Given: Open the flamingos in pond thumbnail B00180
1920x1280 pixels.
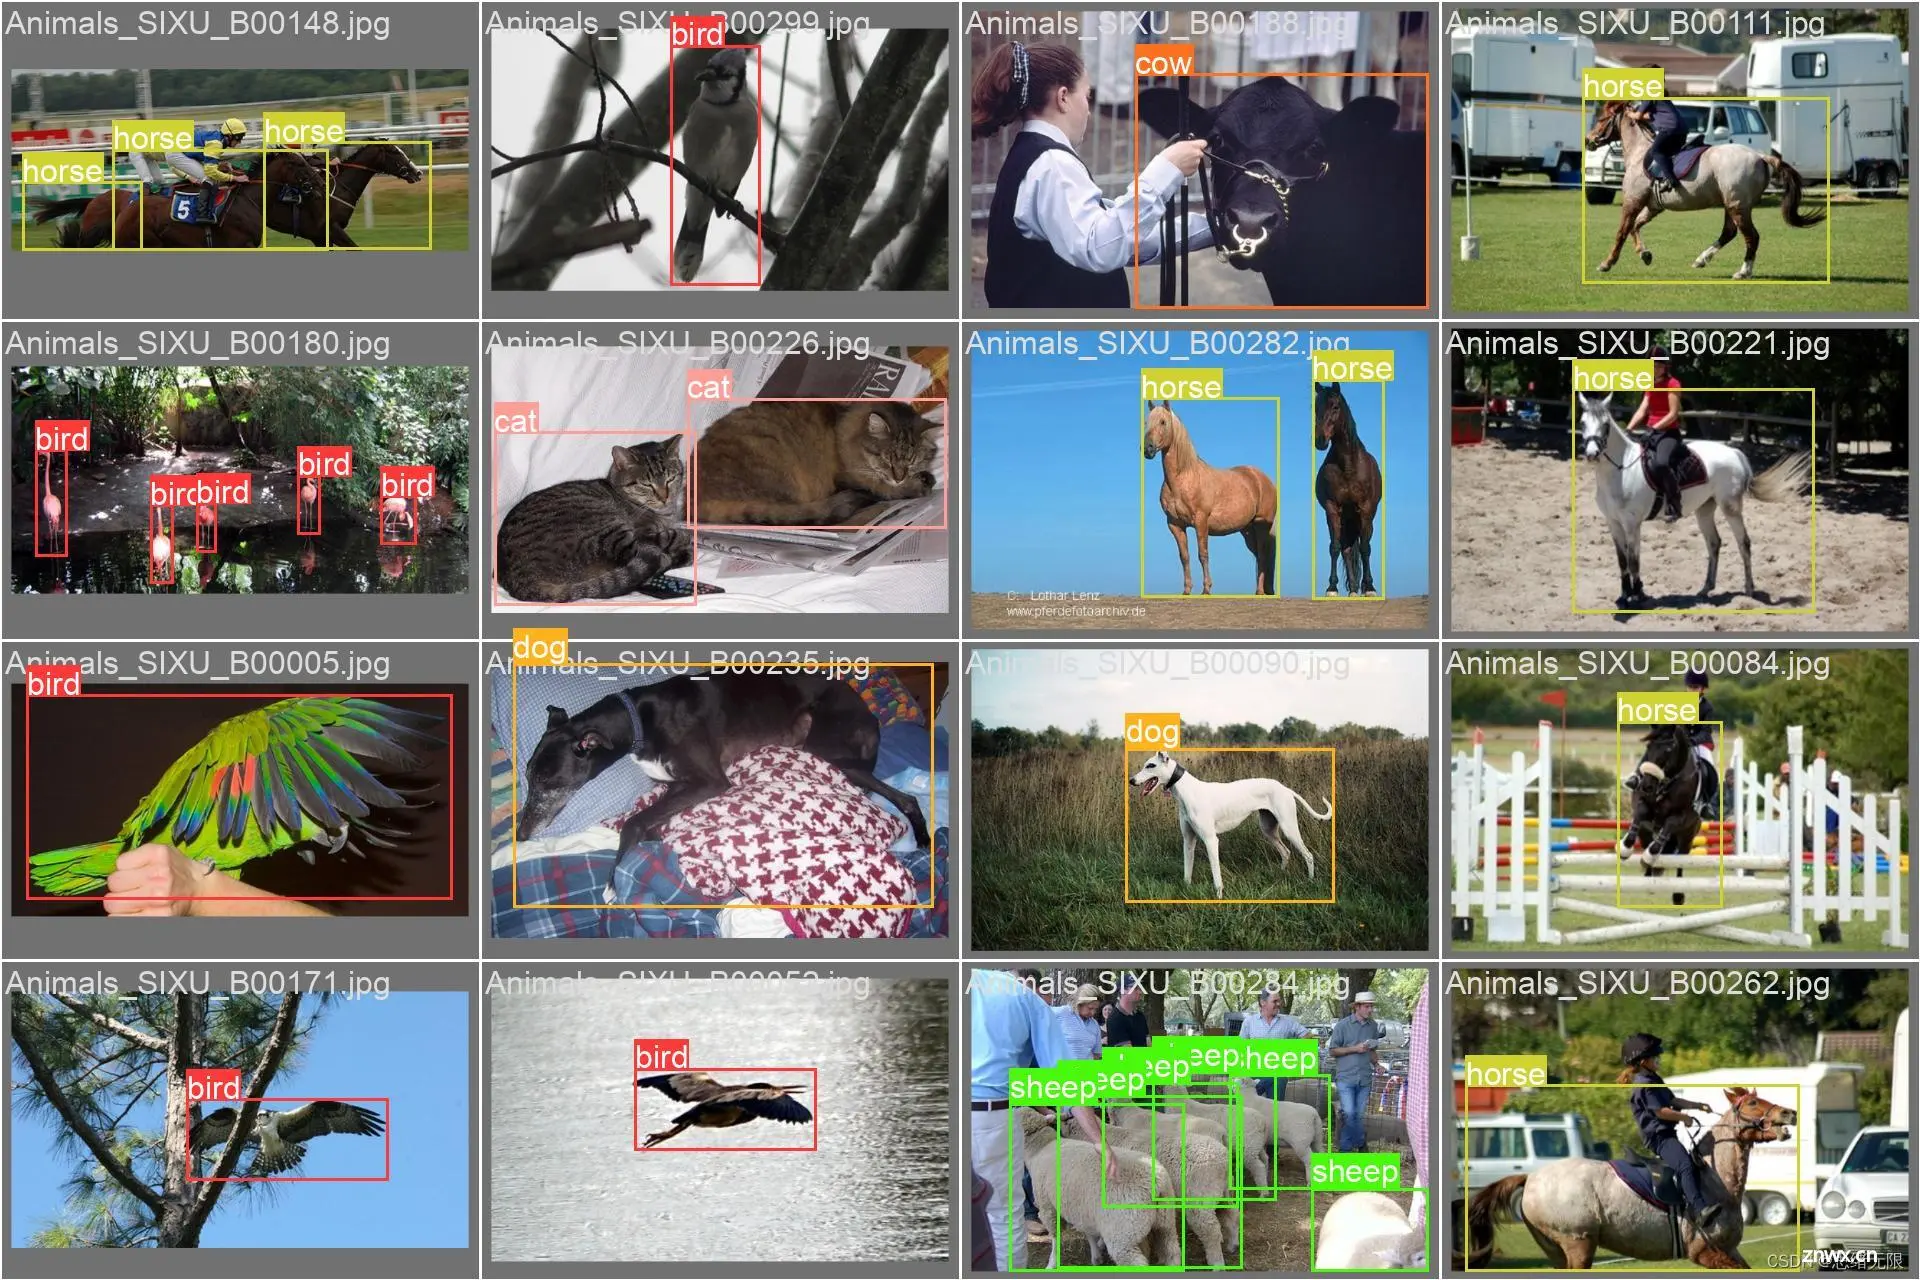Looking at the screenshot, I should pos(240,480).
